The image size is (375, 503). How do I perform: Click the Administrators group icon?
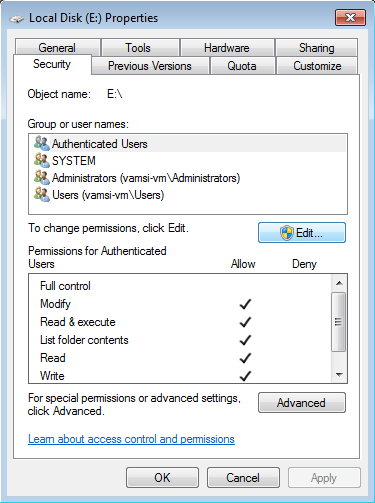click(x=42, y=177)
